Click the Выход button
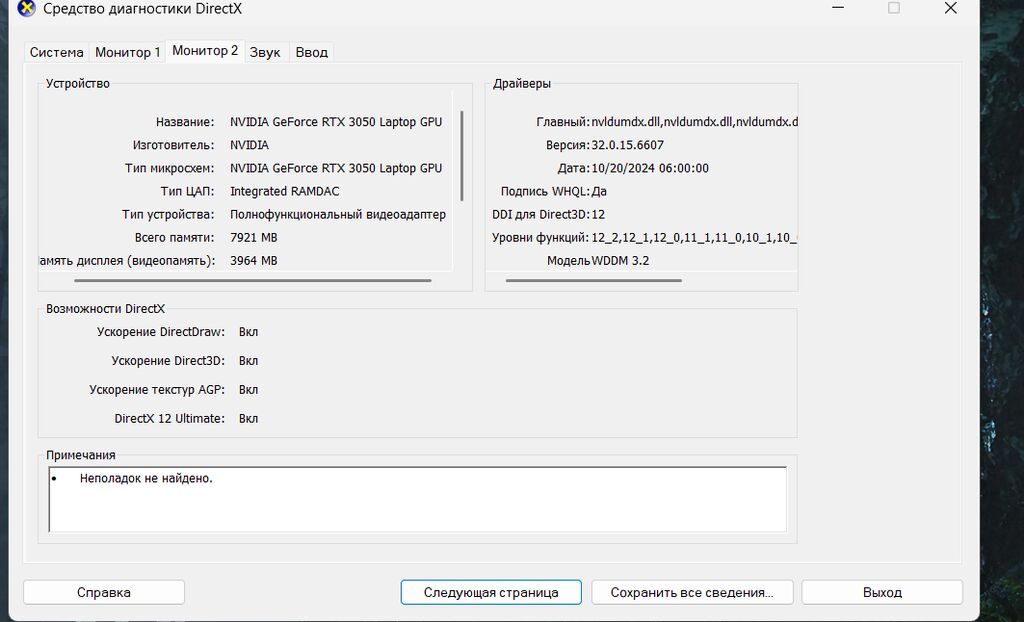The height and width of the screenshot is (622, 1024). [882, 593]
